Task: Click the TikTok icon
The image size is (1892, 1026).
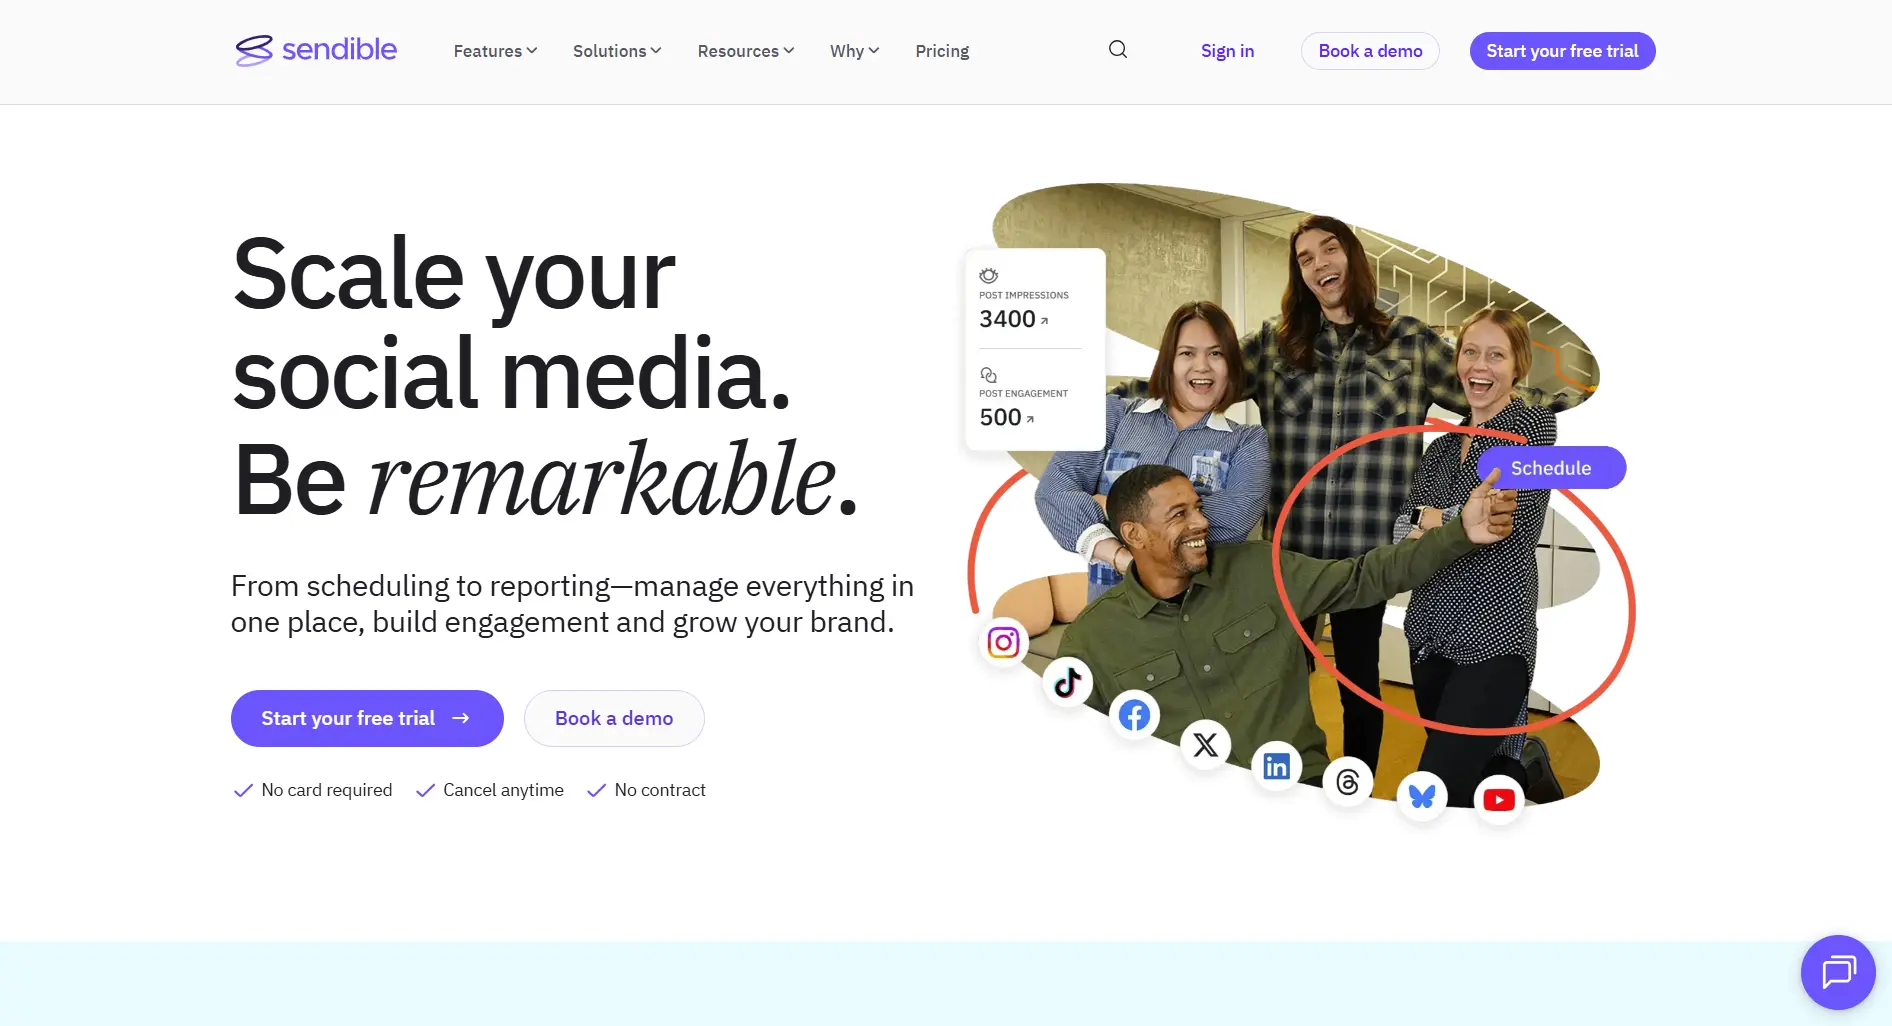Action: [1067, 683]
